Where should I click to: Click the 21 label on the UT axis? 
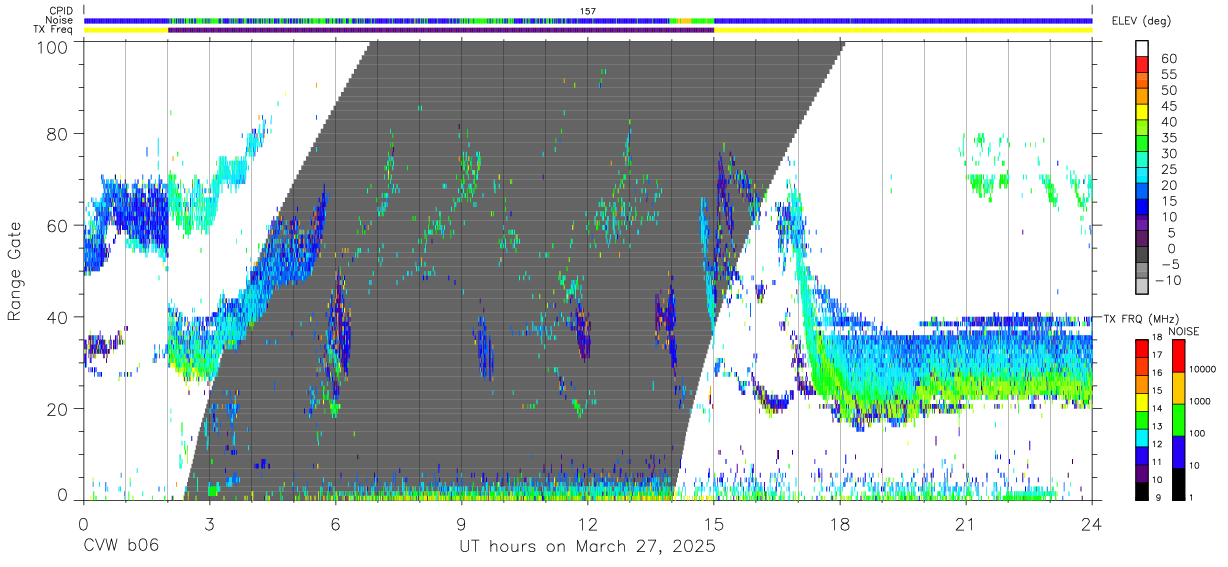pos(966,524)
